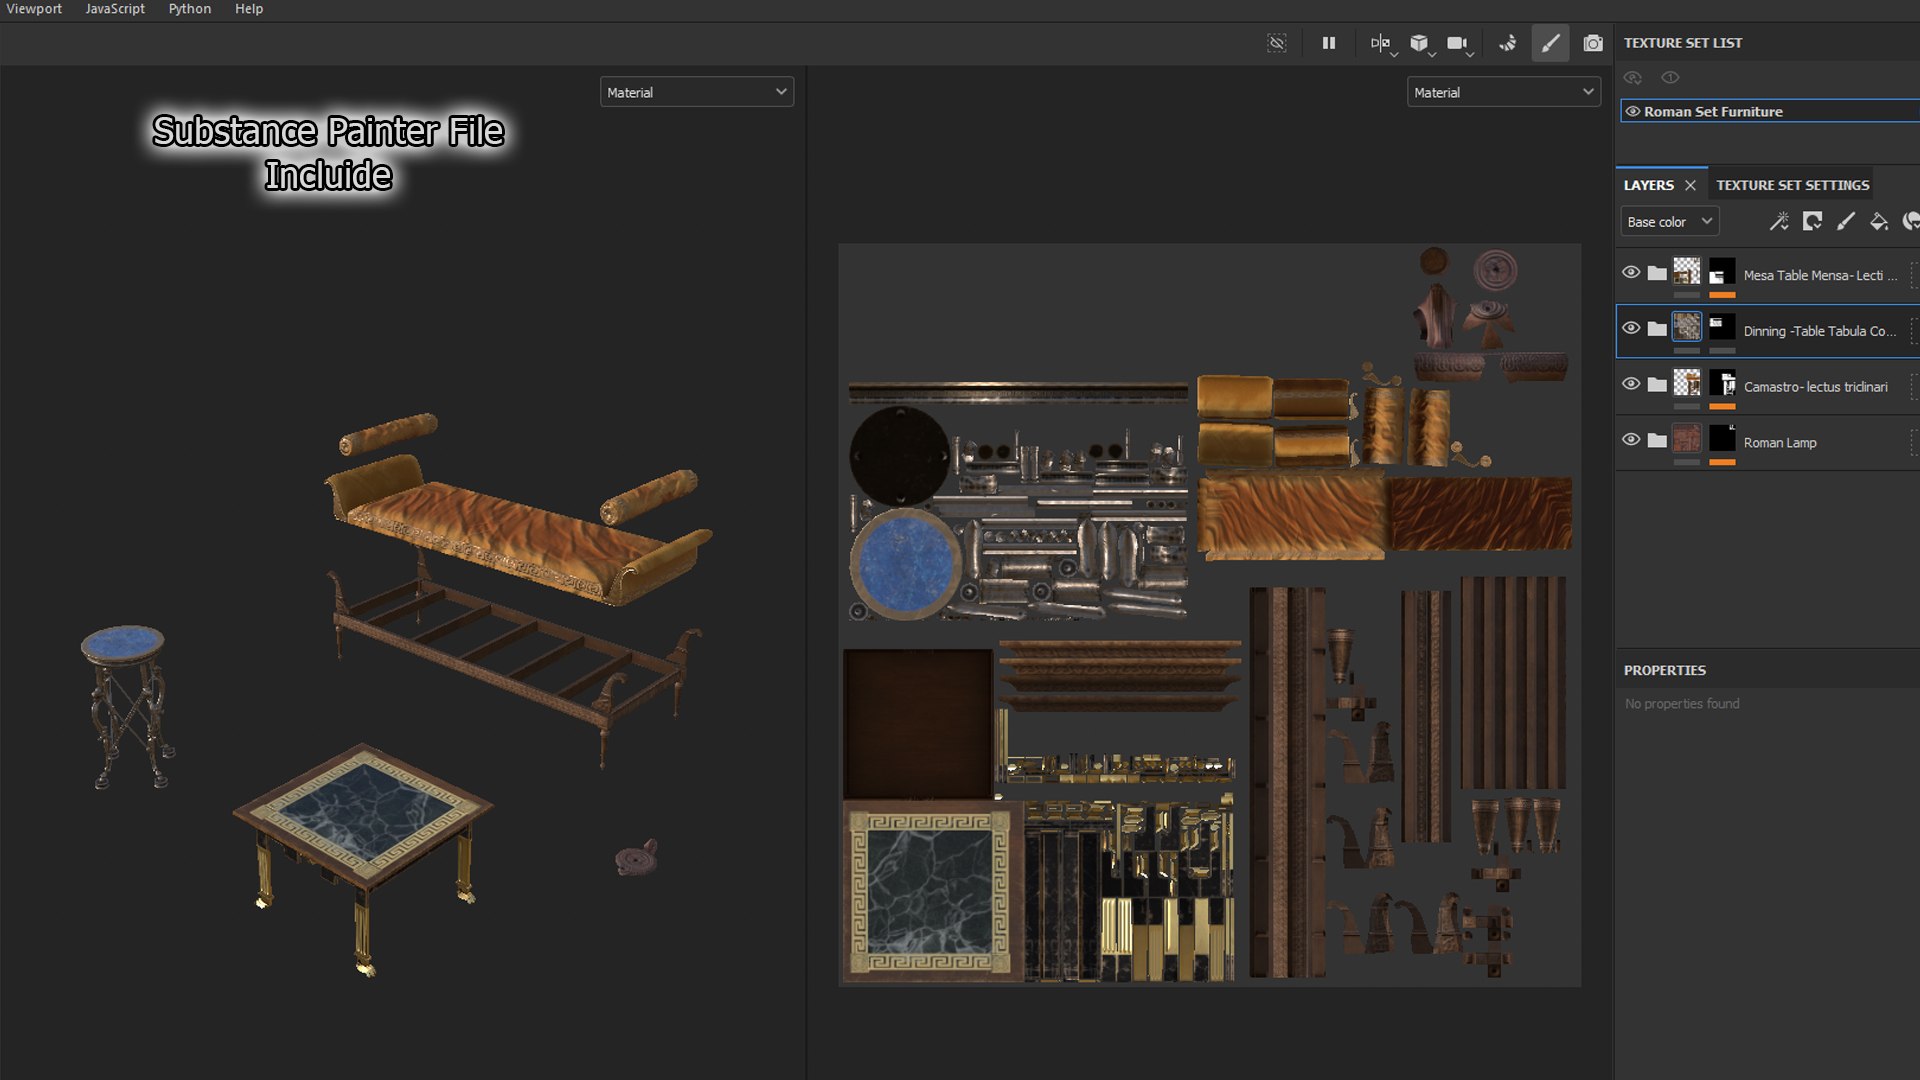Expand the Dinning-Table Tabula folder icon
The height and width of the screenshot is (1080, 1920).
point(1657,328)
